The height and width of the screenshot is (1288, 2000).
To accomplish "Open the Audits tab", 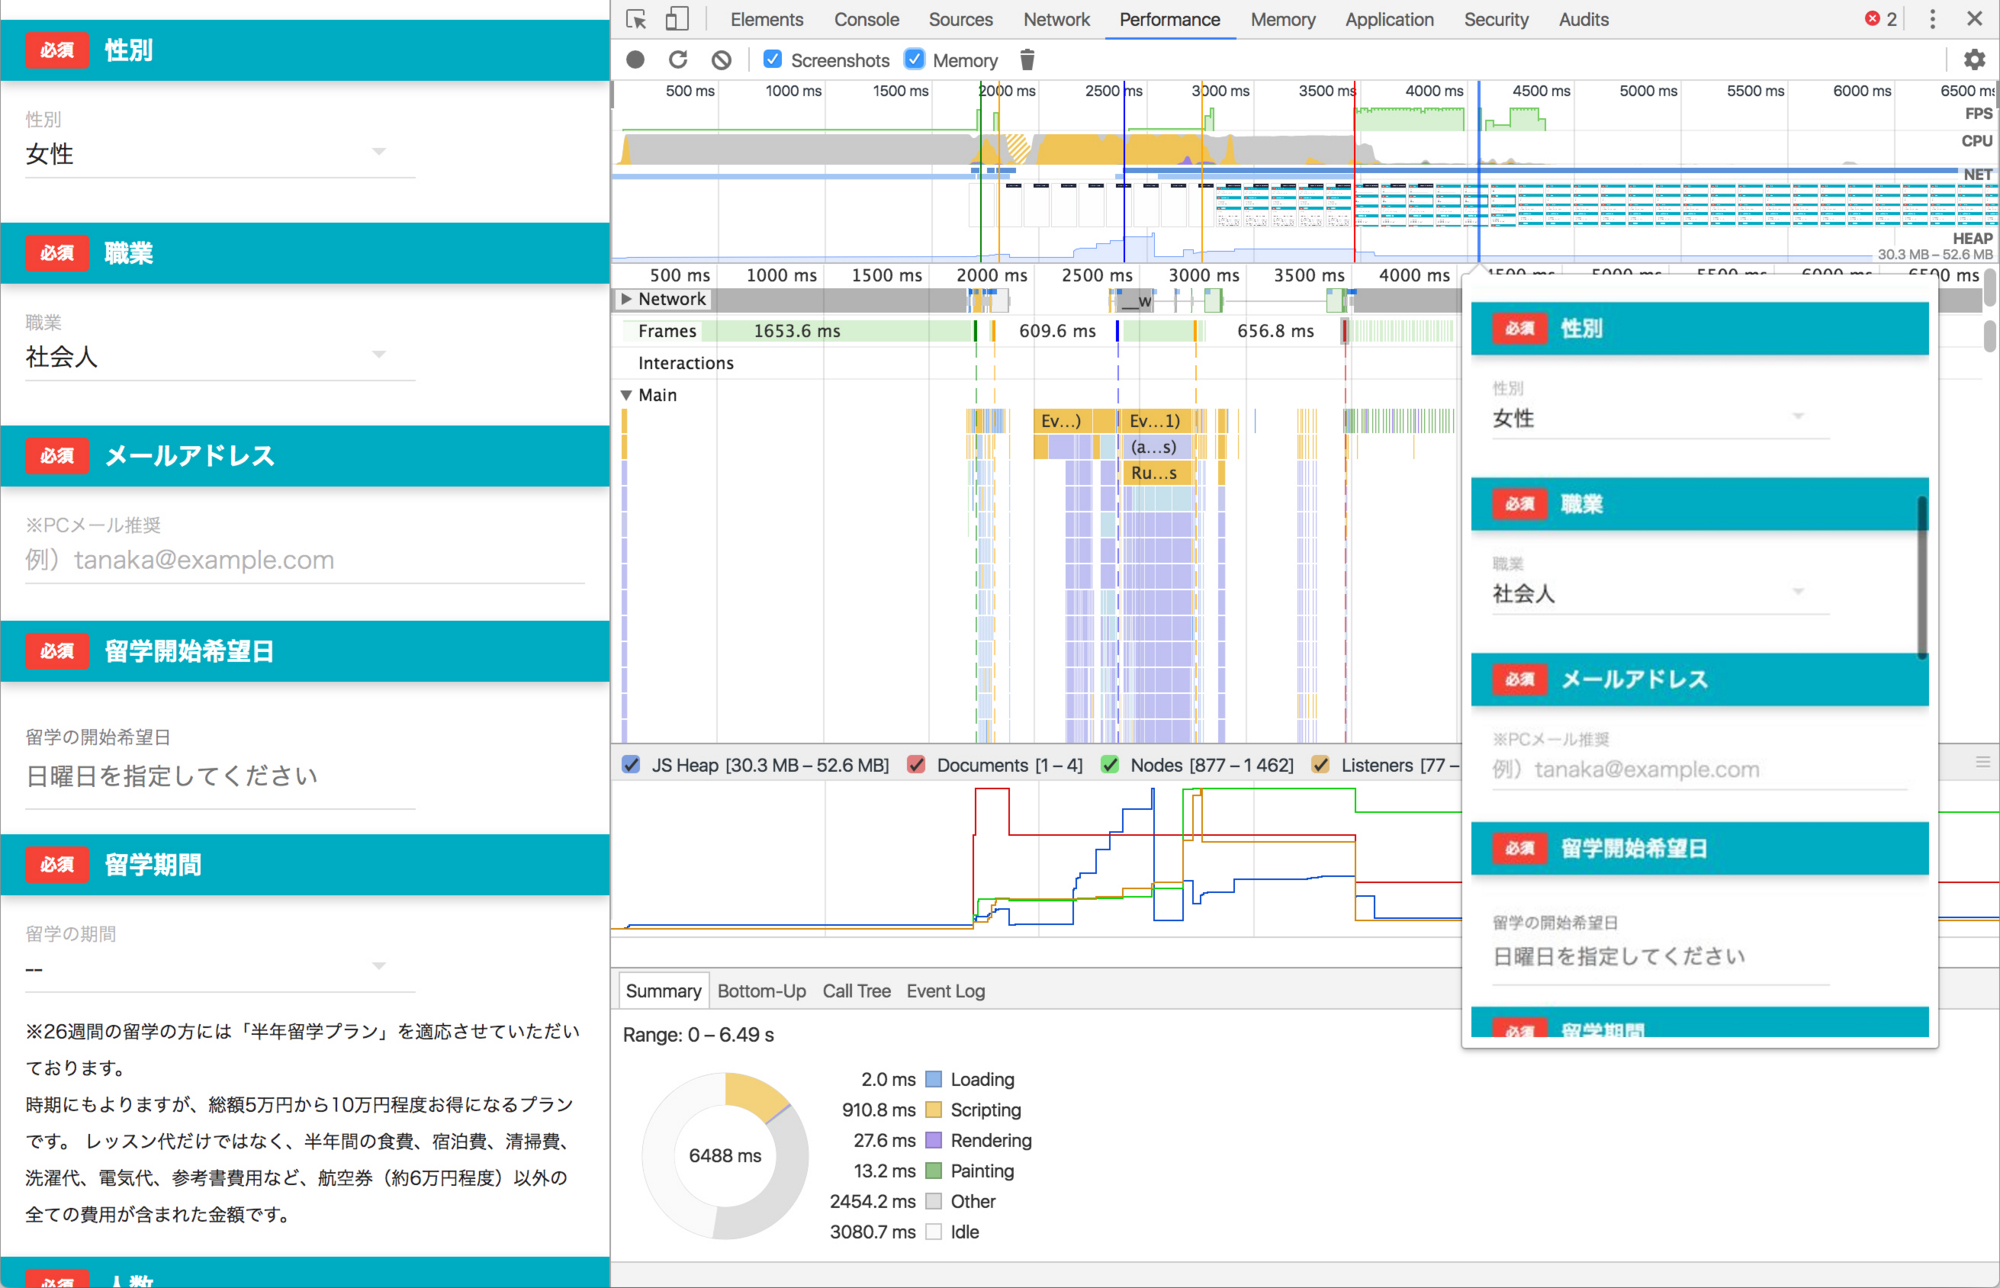I will coord(1583,19).
